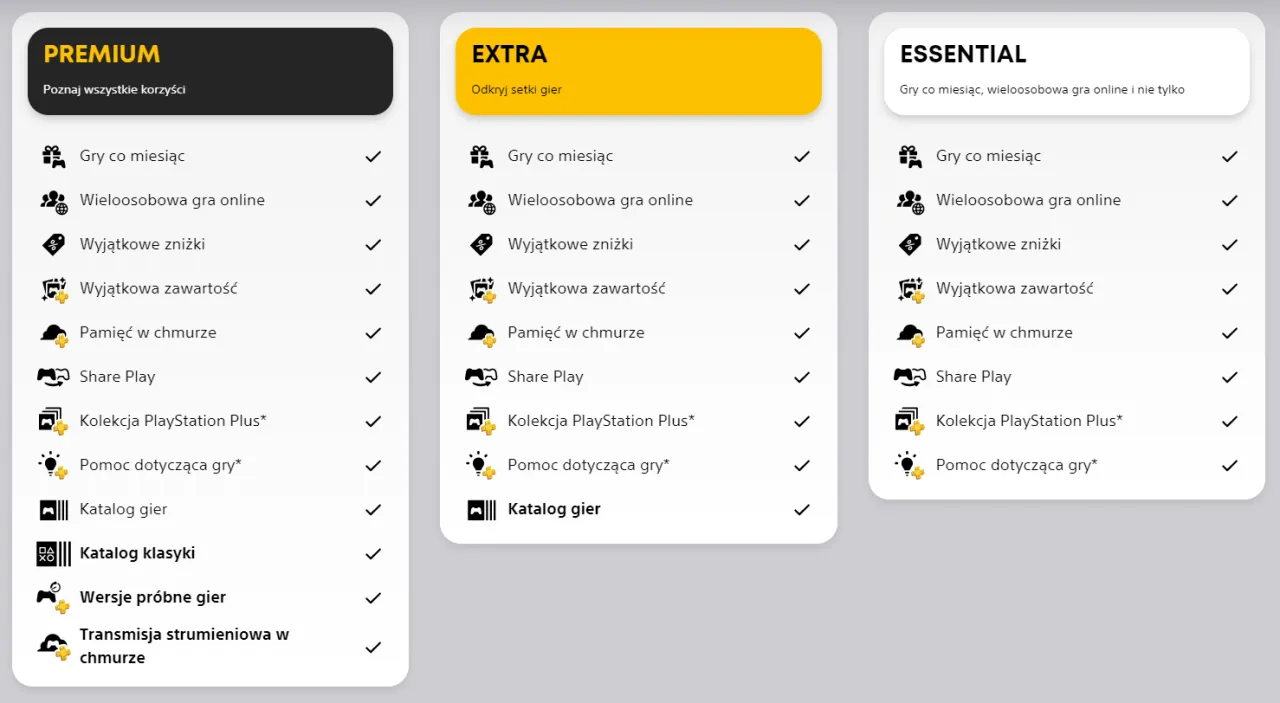The height and width of the screenshot is (703, 1280).
Task: Click Odkryj setki gier text in Extra
Action: (x=516, y=90)
